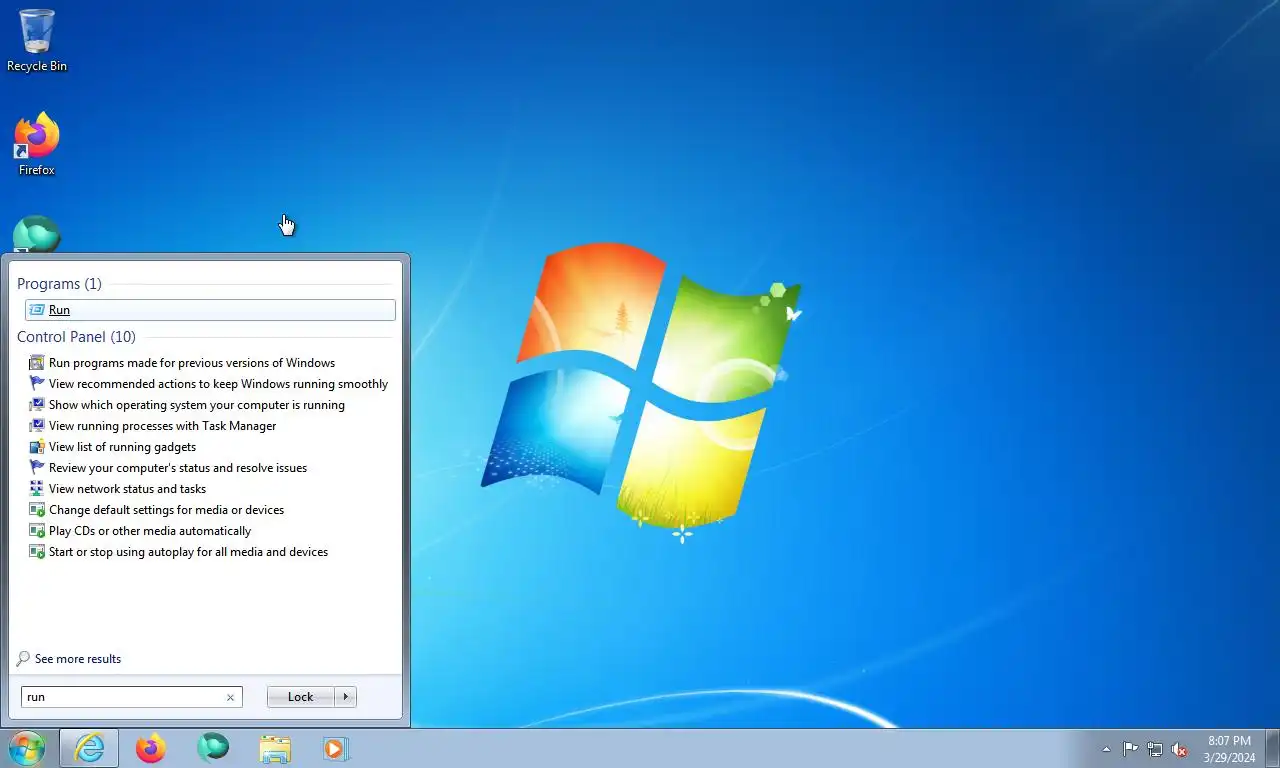Click the Windows Start orb

pyautogui.click(x=27, y=748)
